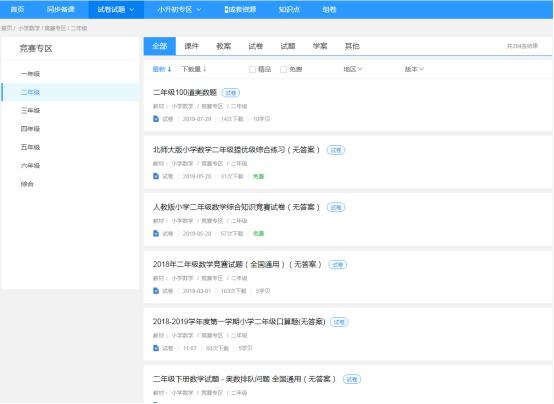Click date 2019-07-29 under 二年级100道奥数题

point(197,119)
